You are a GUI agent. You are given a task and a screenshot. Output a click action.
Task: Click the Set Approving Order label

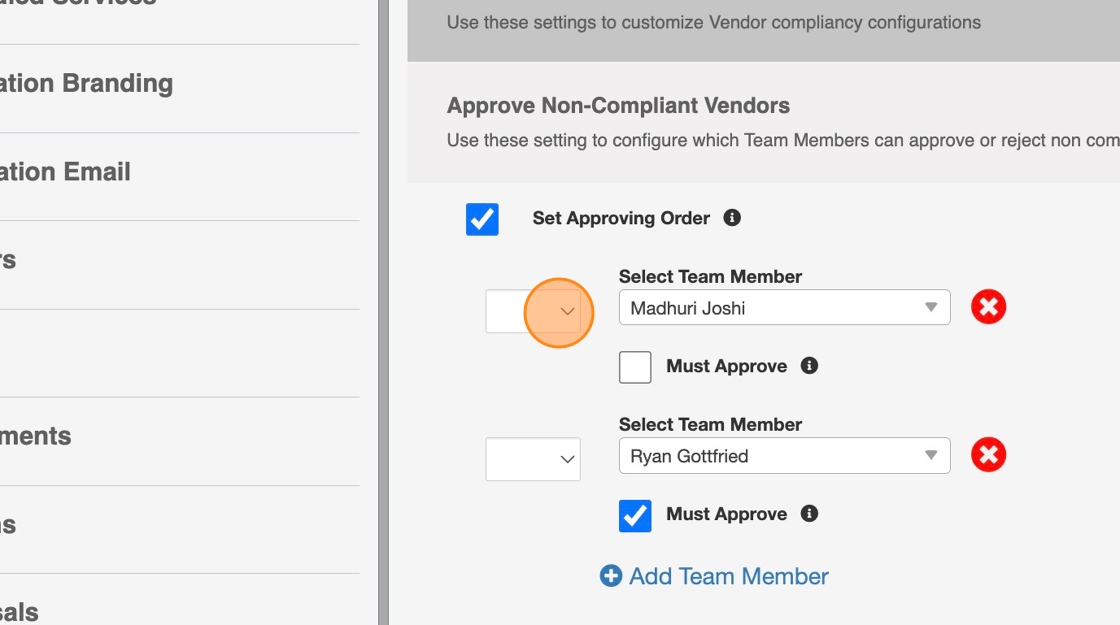point(621,218)
